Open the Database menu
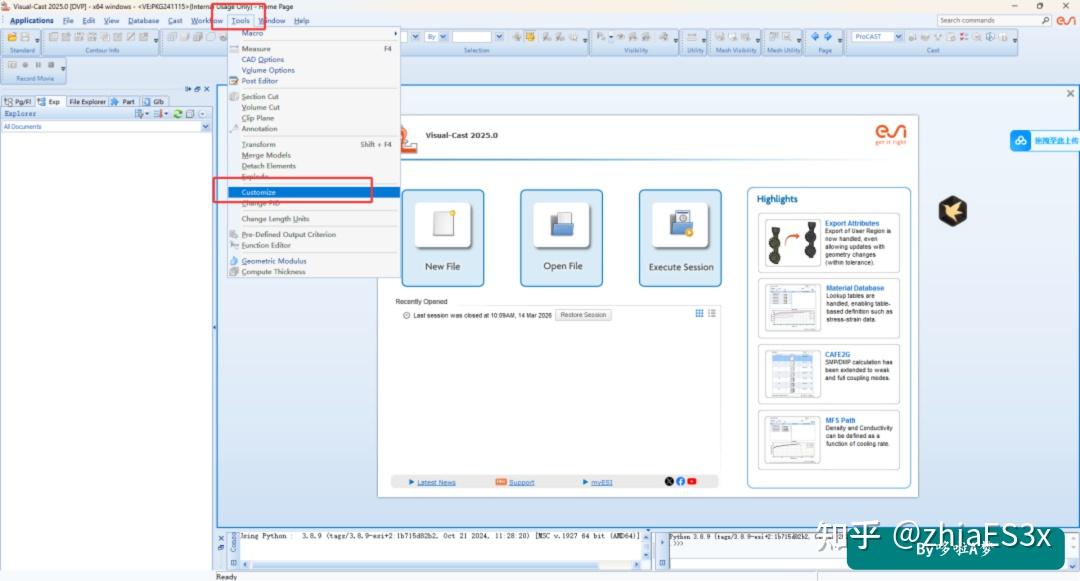 point(143,21)
